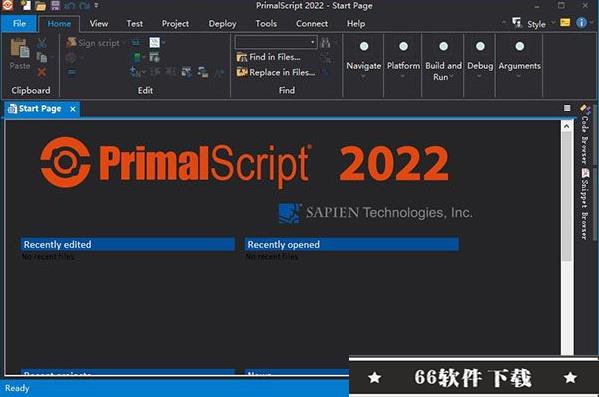Switch to the Project ribbon tab
This screenshot has height=397, width=599.
click(175, 24)
